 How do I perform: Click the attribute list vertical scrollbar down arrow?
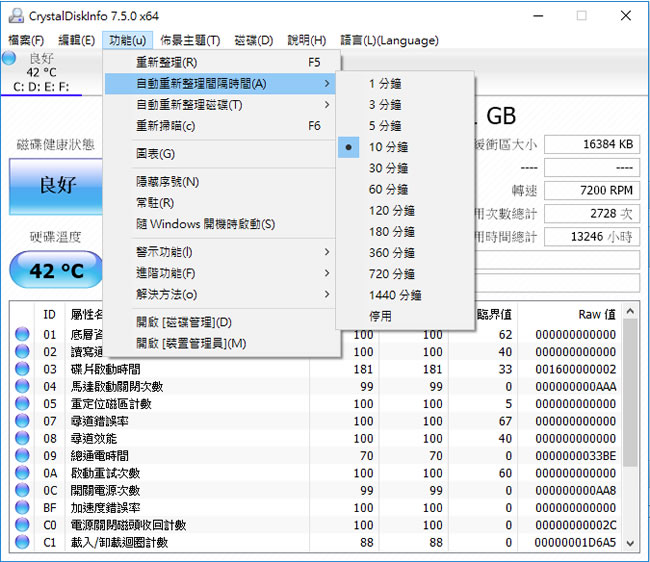tap(631, 543)
